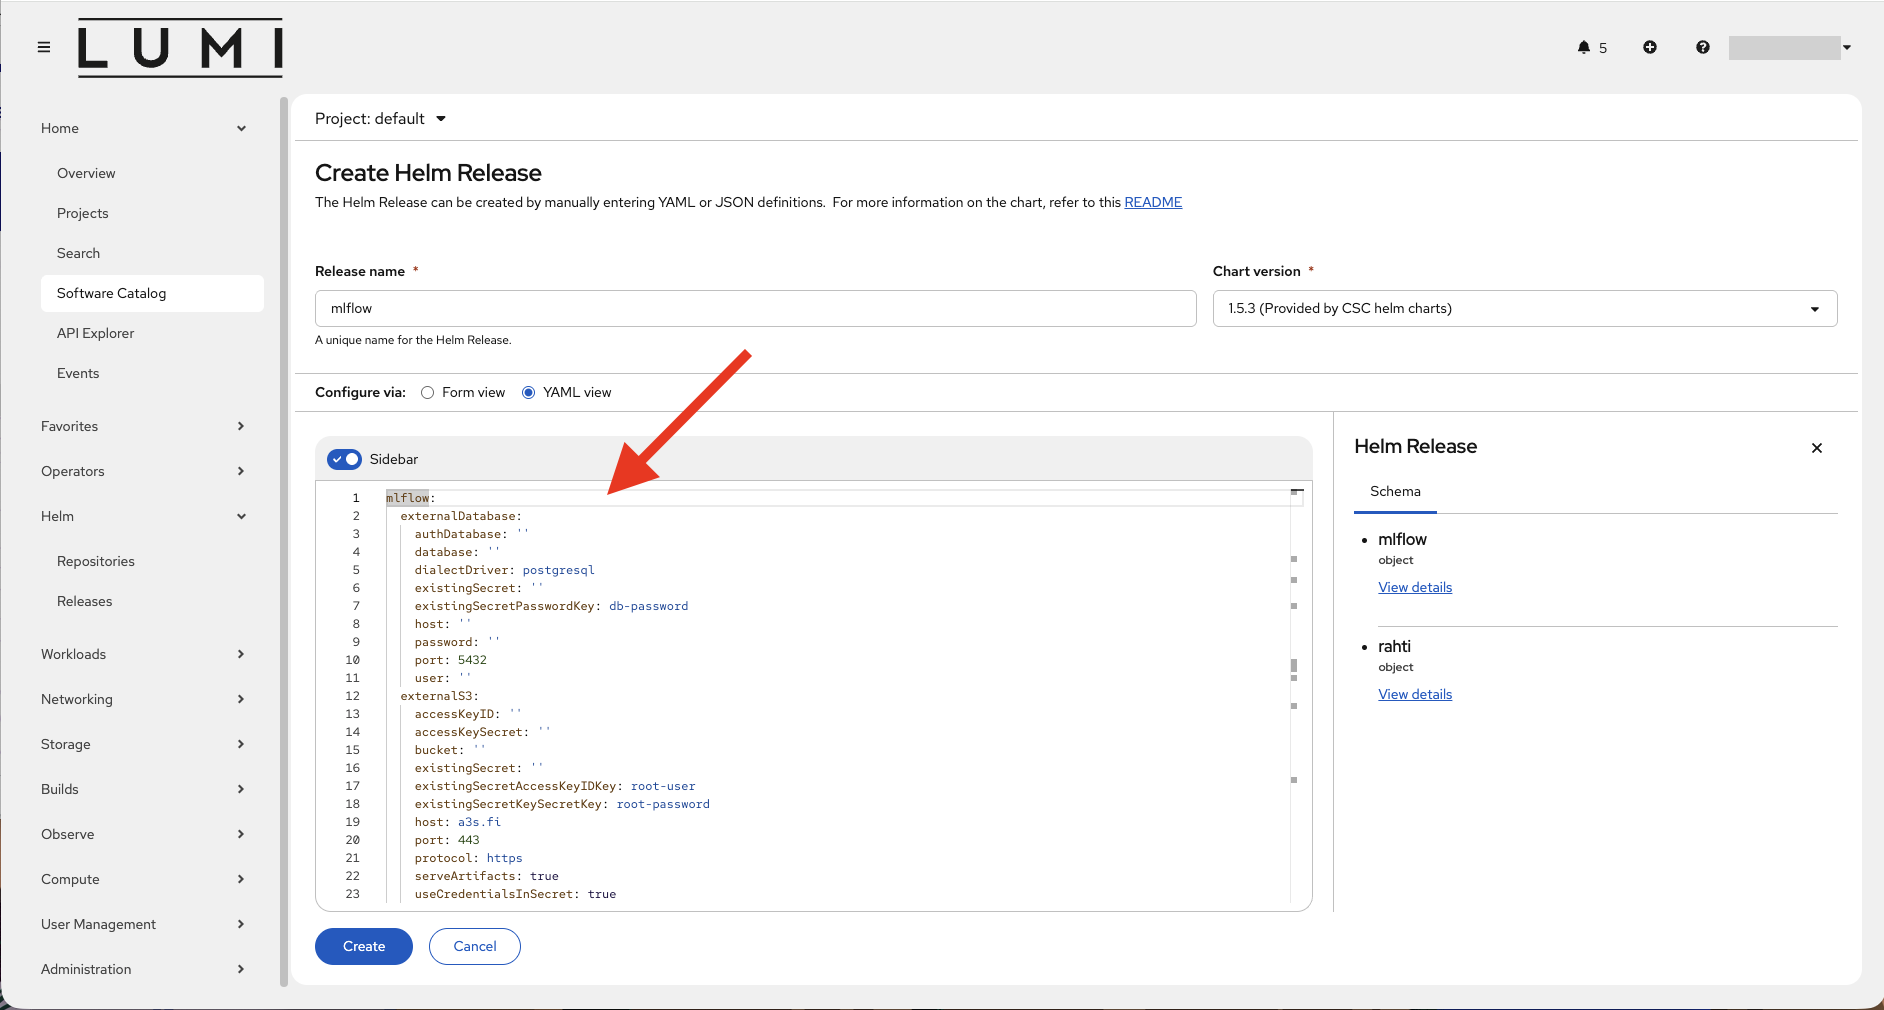Close the Helm Release side panel

[x=1817, y=448]
